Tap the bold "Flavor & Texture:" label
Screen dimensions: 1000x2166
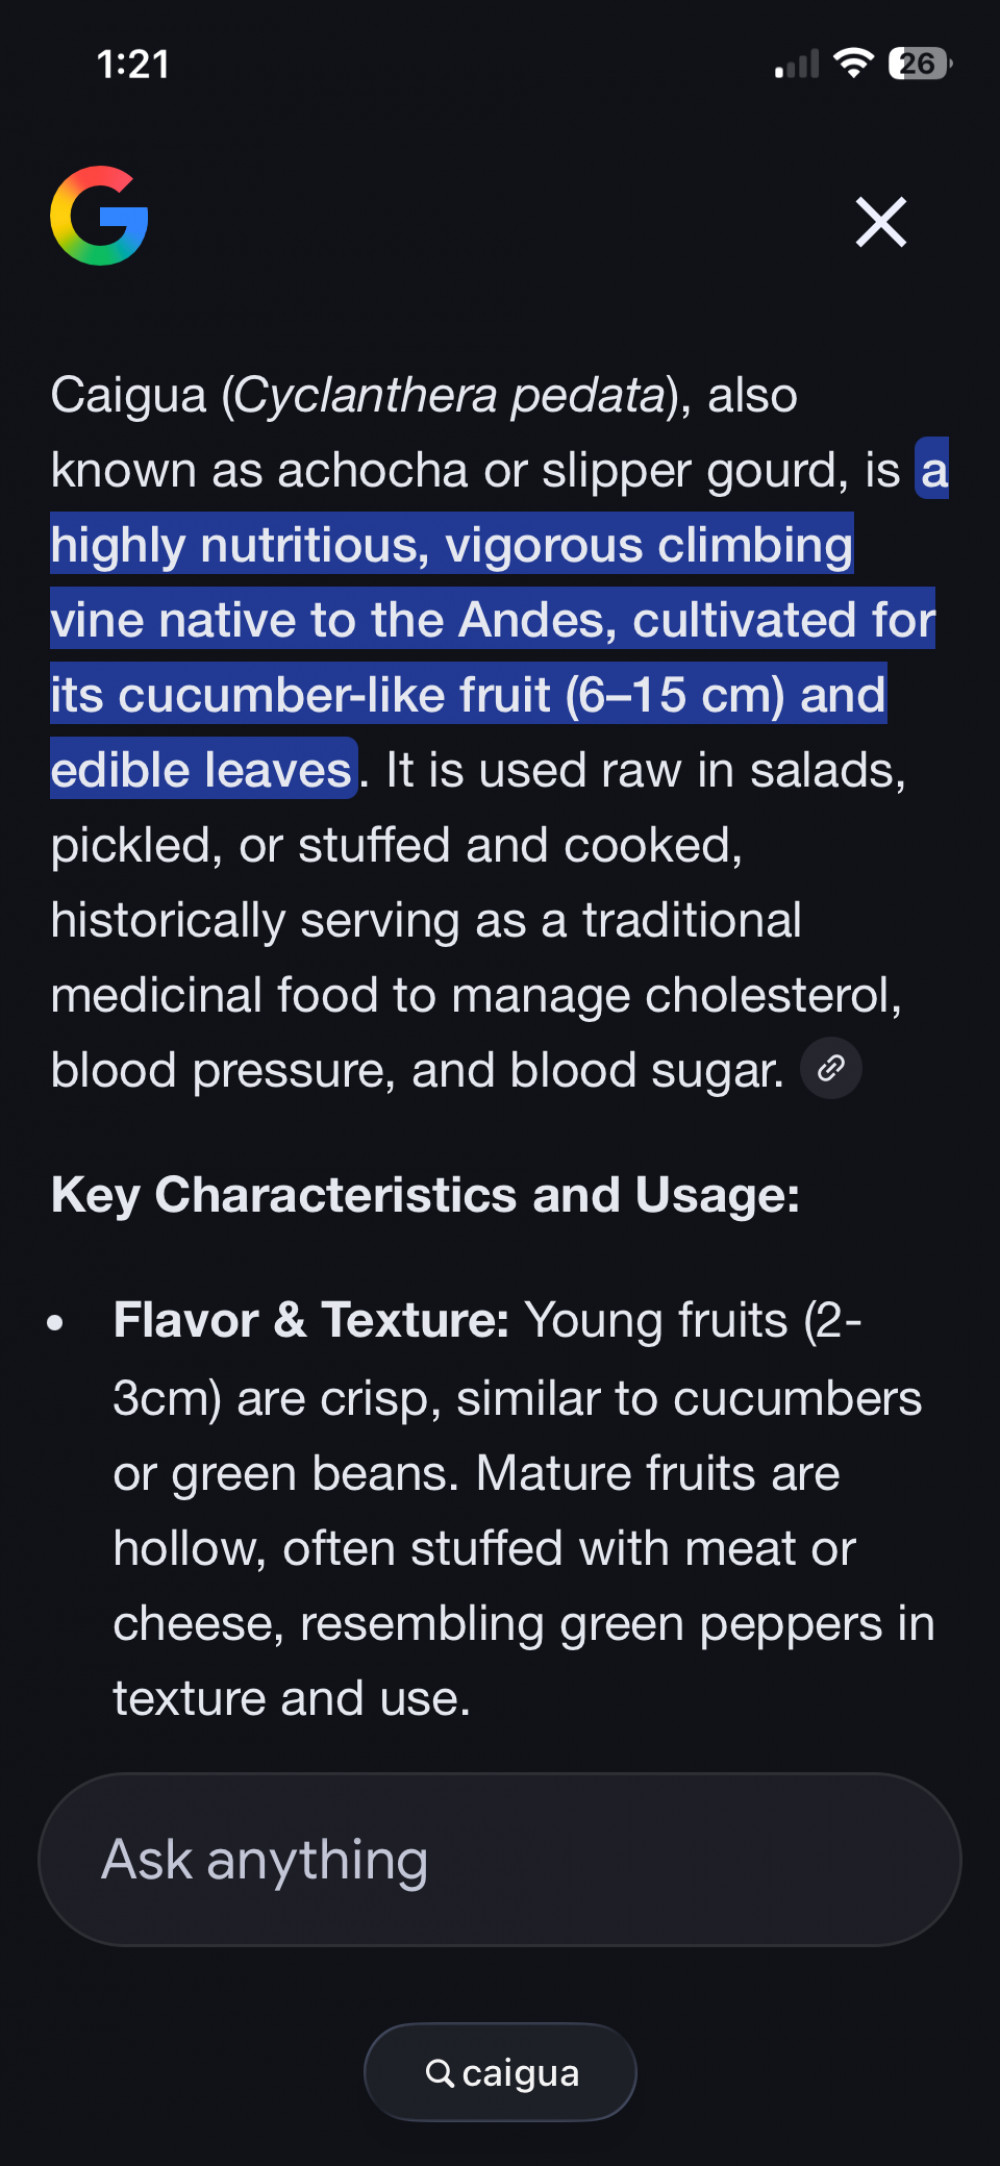pyautogui.click(x=311, y=1320)
